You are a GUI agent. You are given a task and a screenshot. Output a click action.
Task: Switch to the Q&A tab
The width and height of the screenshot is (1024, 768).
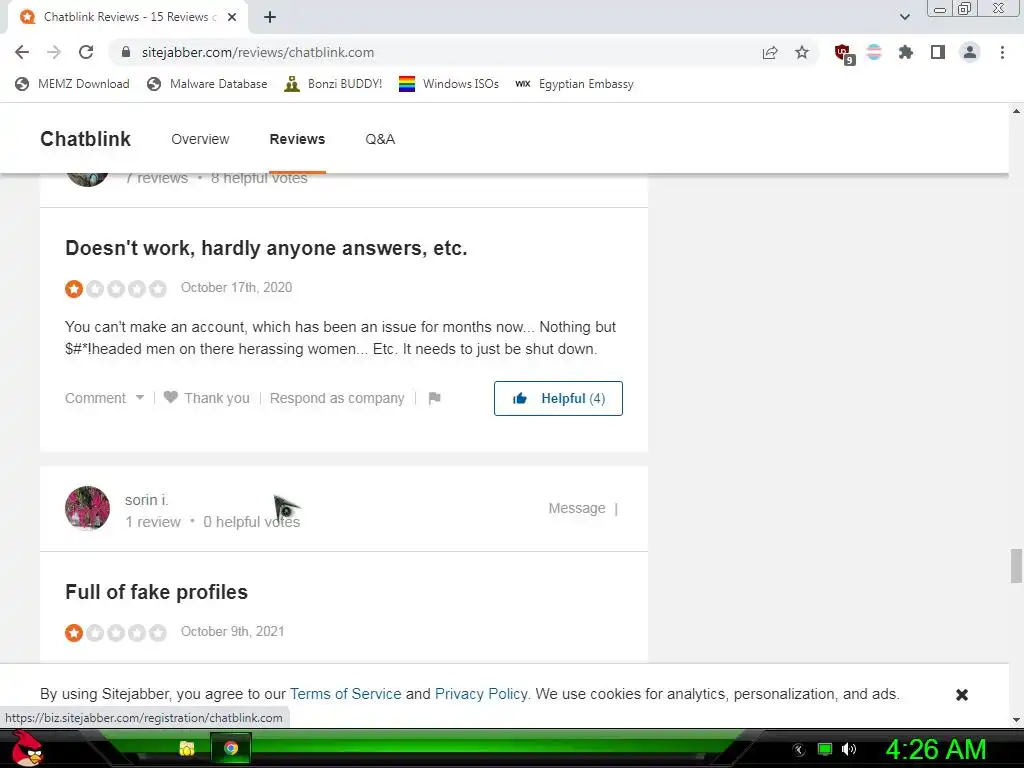pos(380,139)
